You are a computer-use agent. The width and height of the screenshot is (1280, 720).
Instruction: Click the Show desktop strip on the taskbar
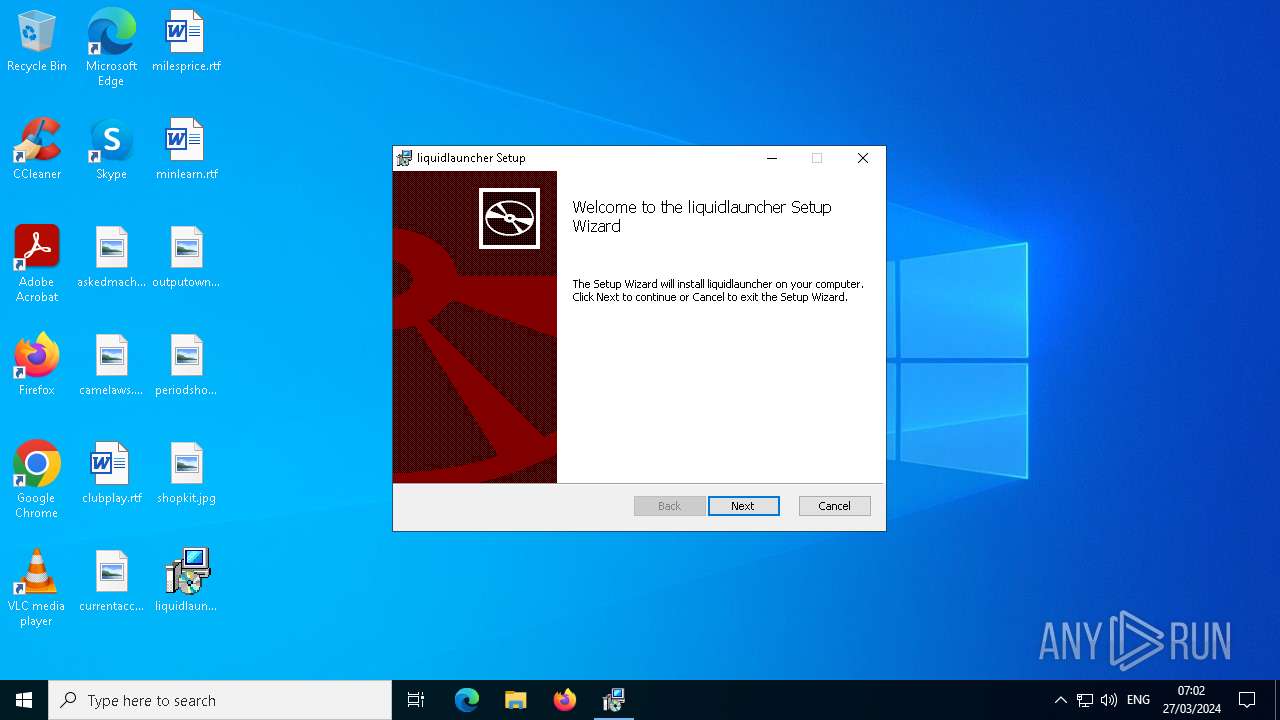click(x=1277, y=700)
